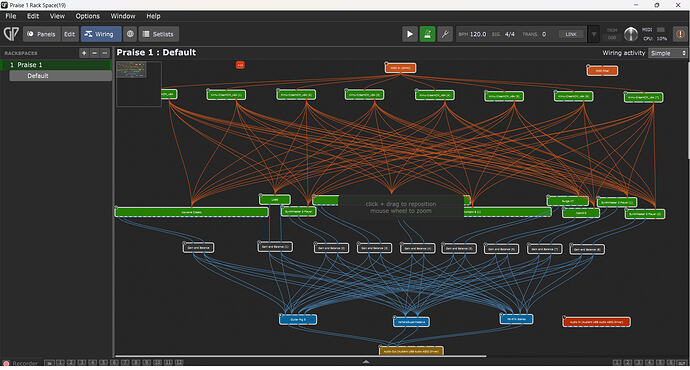The image size is (690, 370).
Task: Toggle the Ableton LINK button
Action: pos(571,34)
